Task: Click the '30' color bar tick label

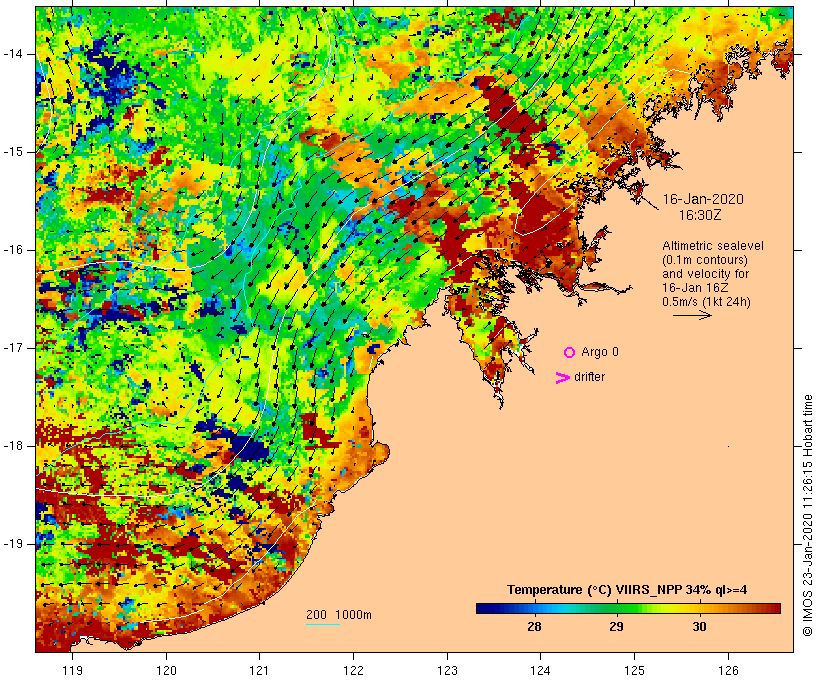Action: pyautogui.click(x=699, y=627)
